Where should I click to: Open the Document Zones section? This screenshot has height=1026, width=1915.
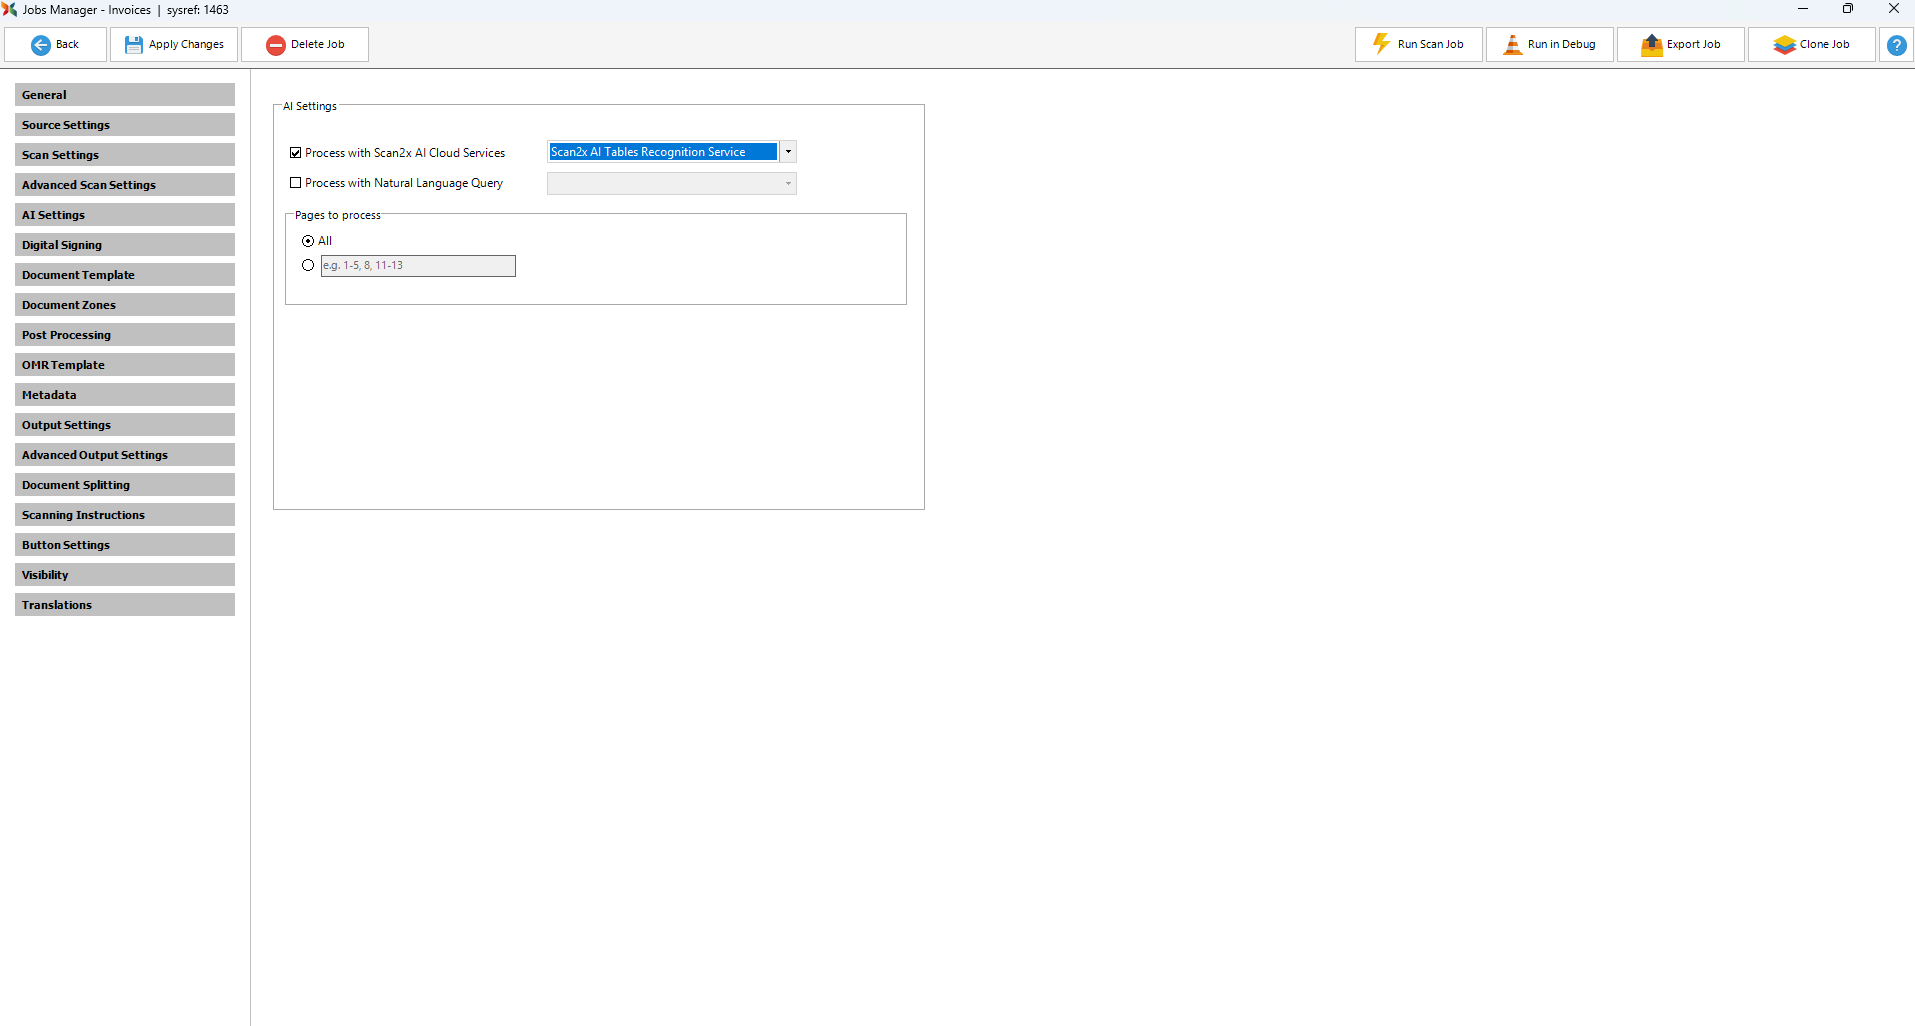pos(125,305)
